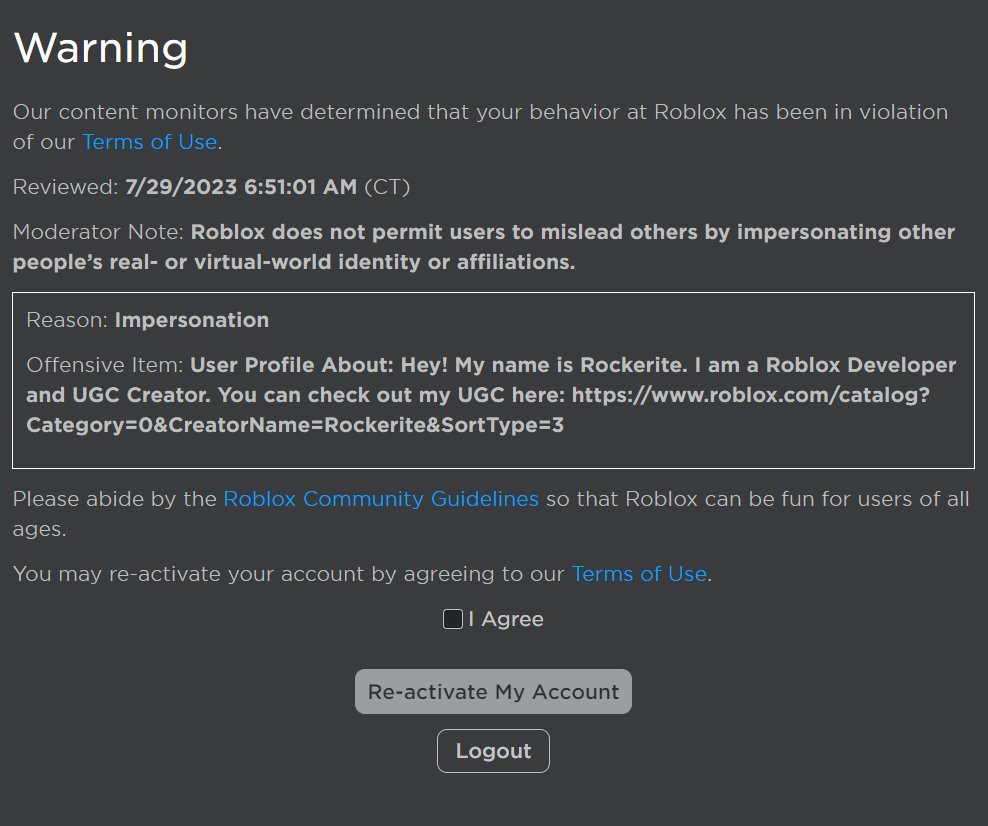Click Terms of Use in the re-activation sentence
This screenshot has width=988, height=826.
coord(639,574)
